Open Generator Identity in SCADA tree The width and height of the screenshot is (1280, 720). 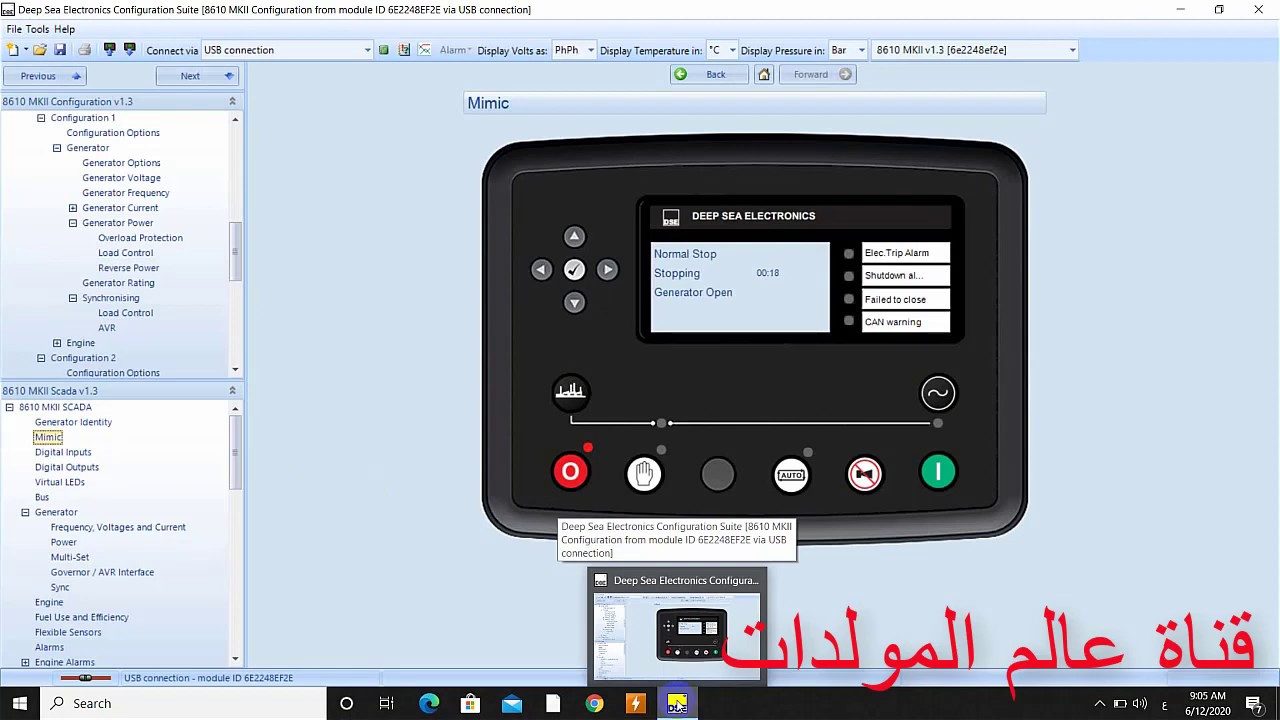click(73, 422)
